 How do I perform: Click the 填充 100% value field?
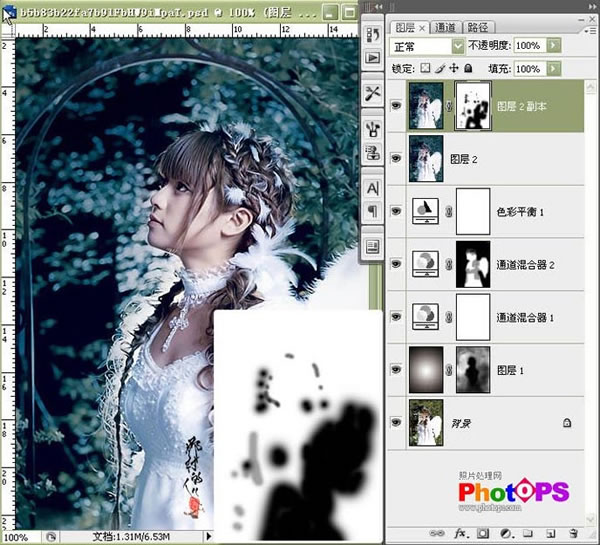(x=530, y=69)
